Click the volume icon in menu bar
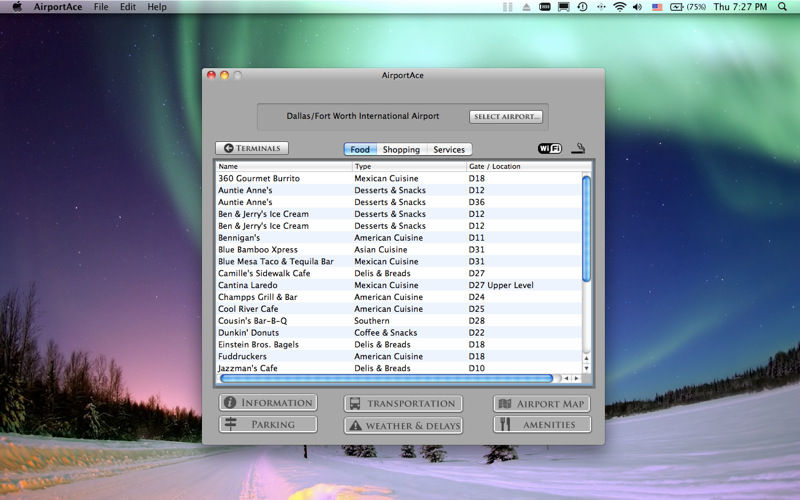800x500 pixels. (x=637, y=7)
